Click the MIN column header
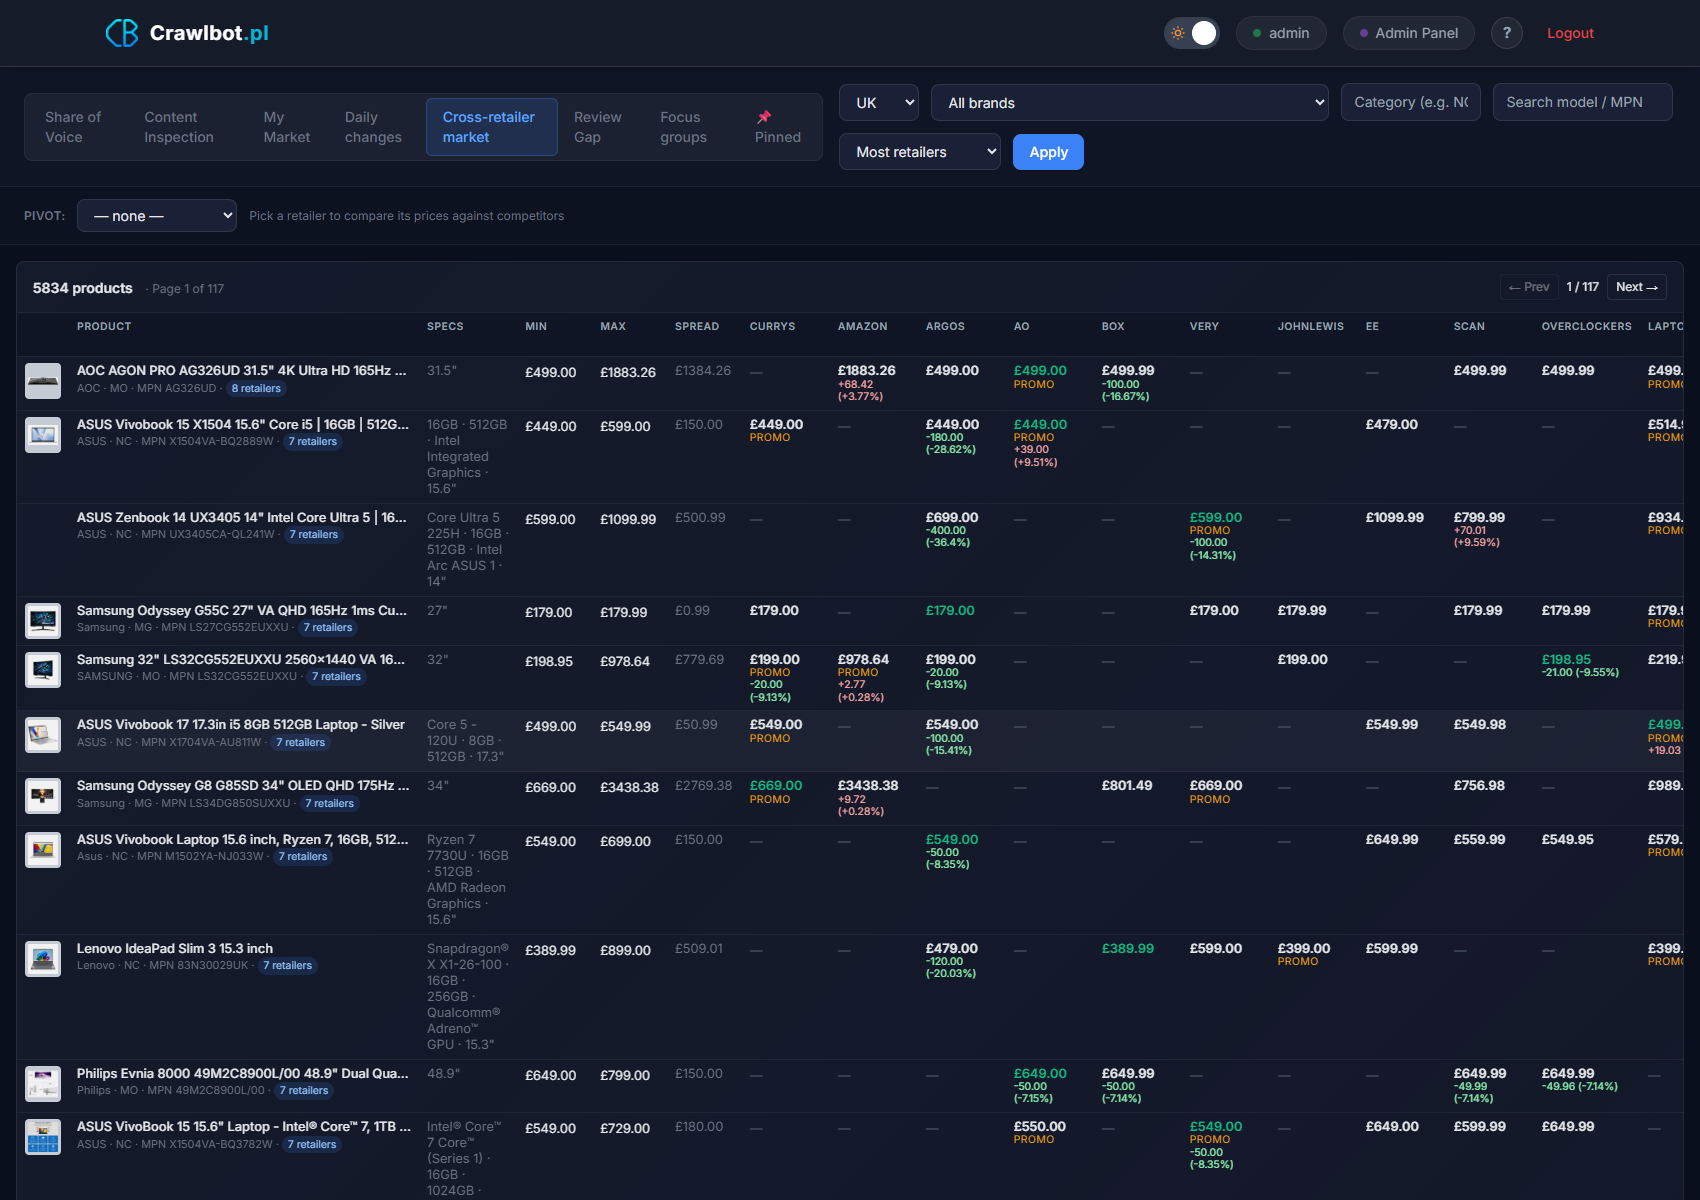Image resolution: width=1700 pixels, height=1200 pixels. tap(536, 327)
